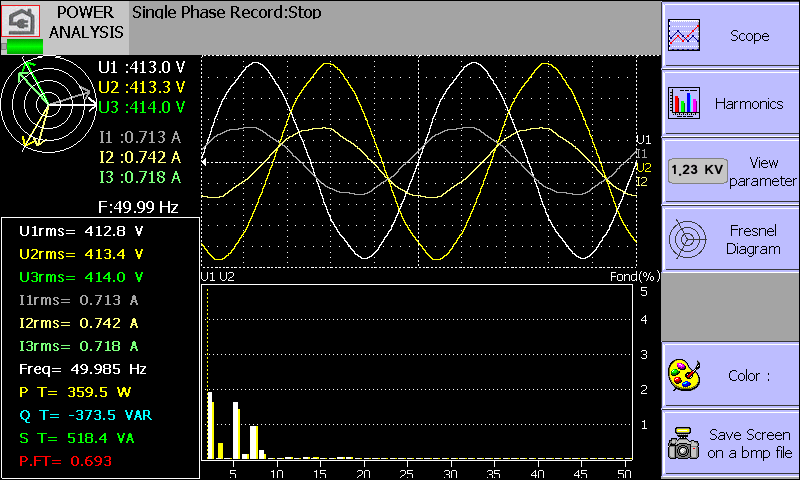Open the Fresnel Diagram radar icon

coord(687,239)
